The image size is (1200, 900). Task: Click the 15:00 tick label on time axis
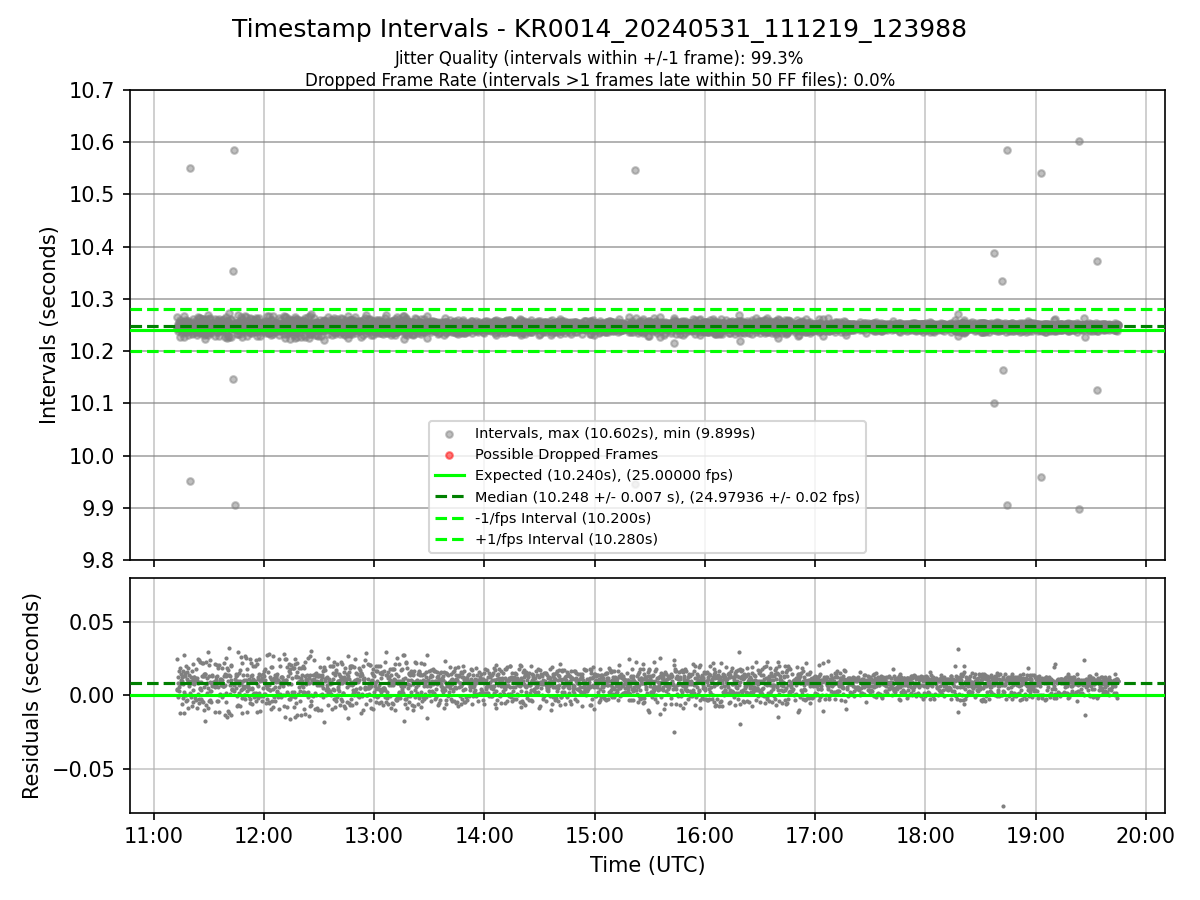click(x=594, y=834)
